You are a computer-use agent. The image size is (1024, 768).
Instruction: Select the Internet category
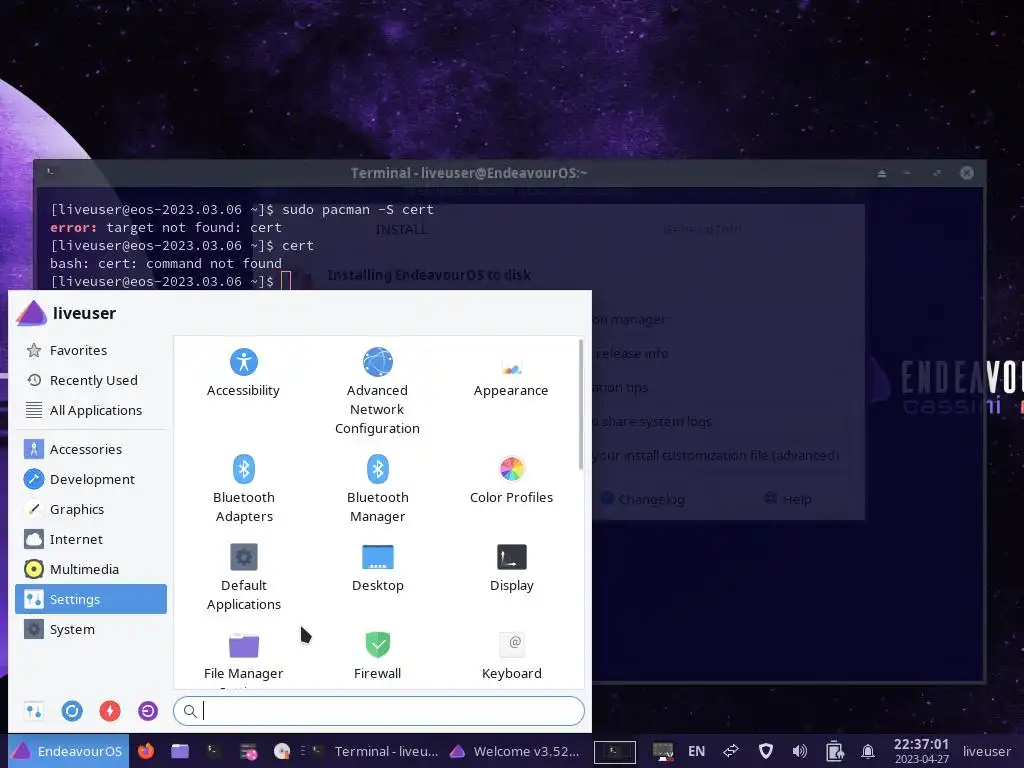91,539
